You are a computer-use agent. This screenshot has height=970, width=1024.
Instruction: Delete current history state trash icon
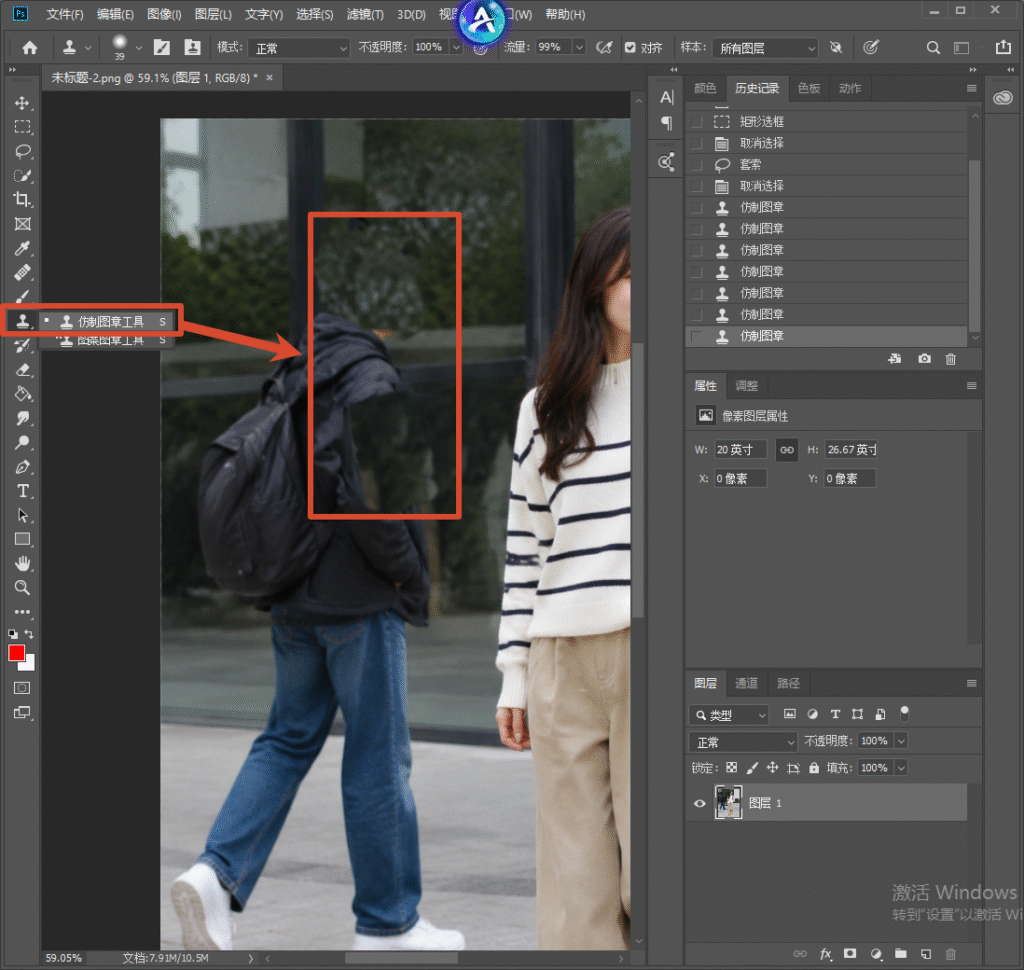(x=951, y=359)
